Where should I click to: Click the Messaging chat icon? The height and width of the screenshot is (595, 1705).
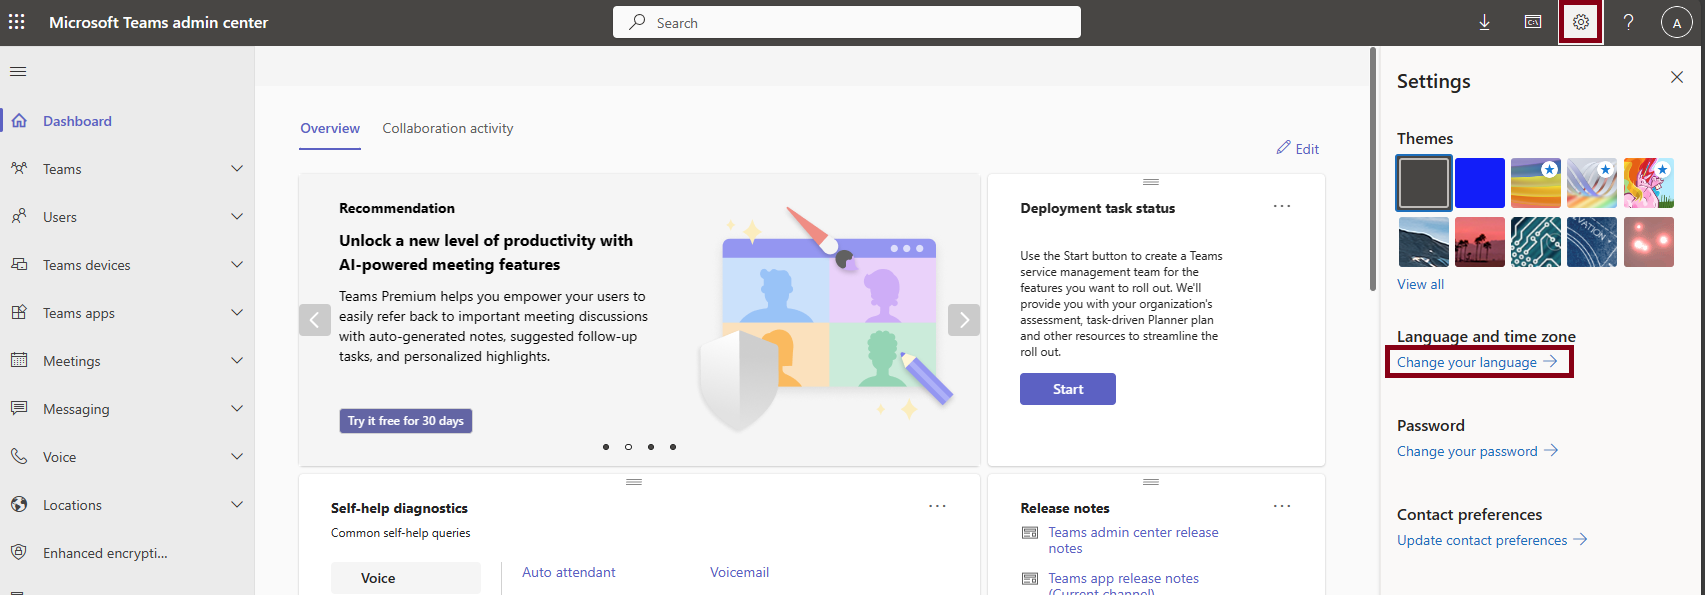[19, 409]
